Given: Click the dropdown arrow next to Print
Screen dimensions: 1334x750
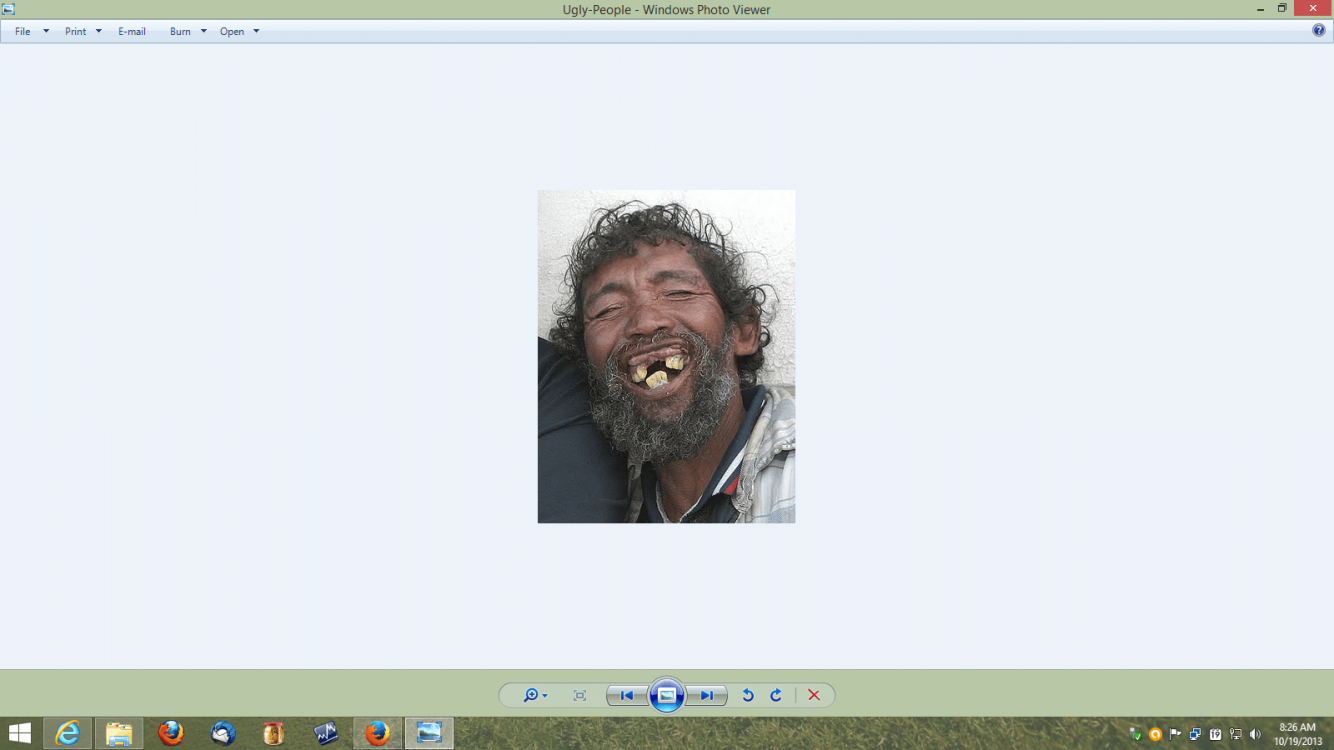Looking at the screenshot, I should click(x=98, y=32).
